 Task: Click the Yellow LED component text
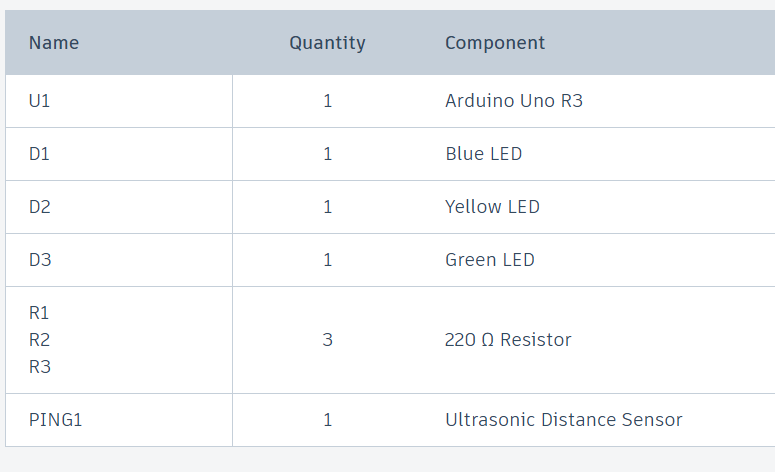tap(492, 207)
